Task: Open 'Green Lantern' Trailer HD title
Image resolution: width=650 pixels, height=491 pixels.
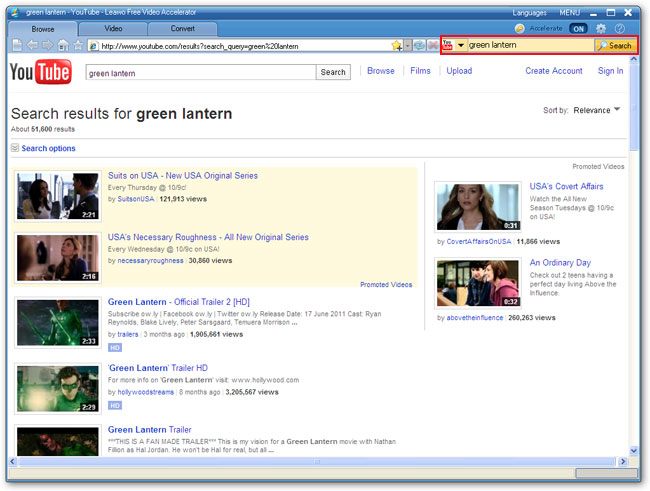Action: pos(158,368)
